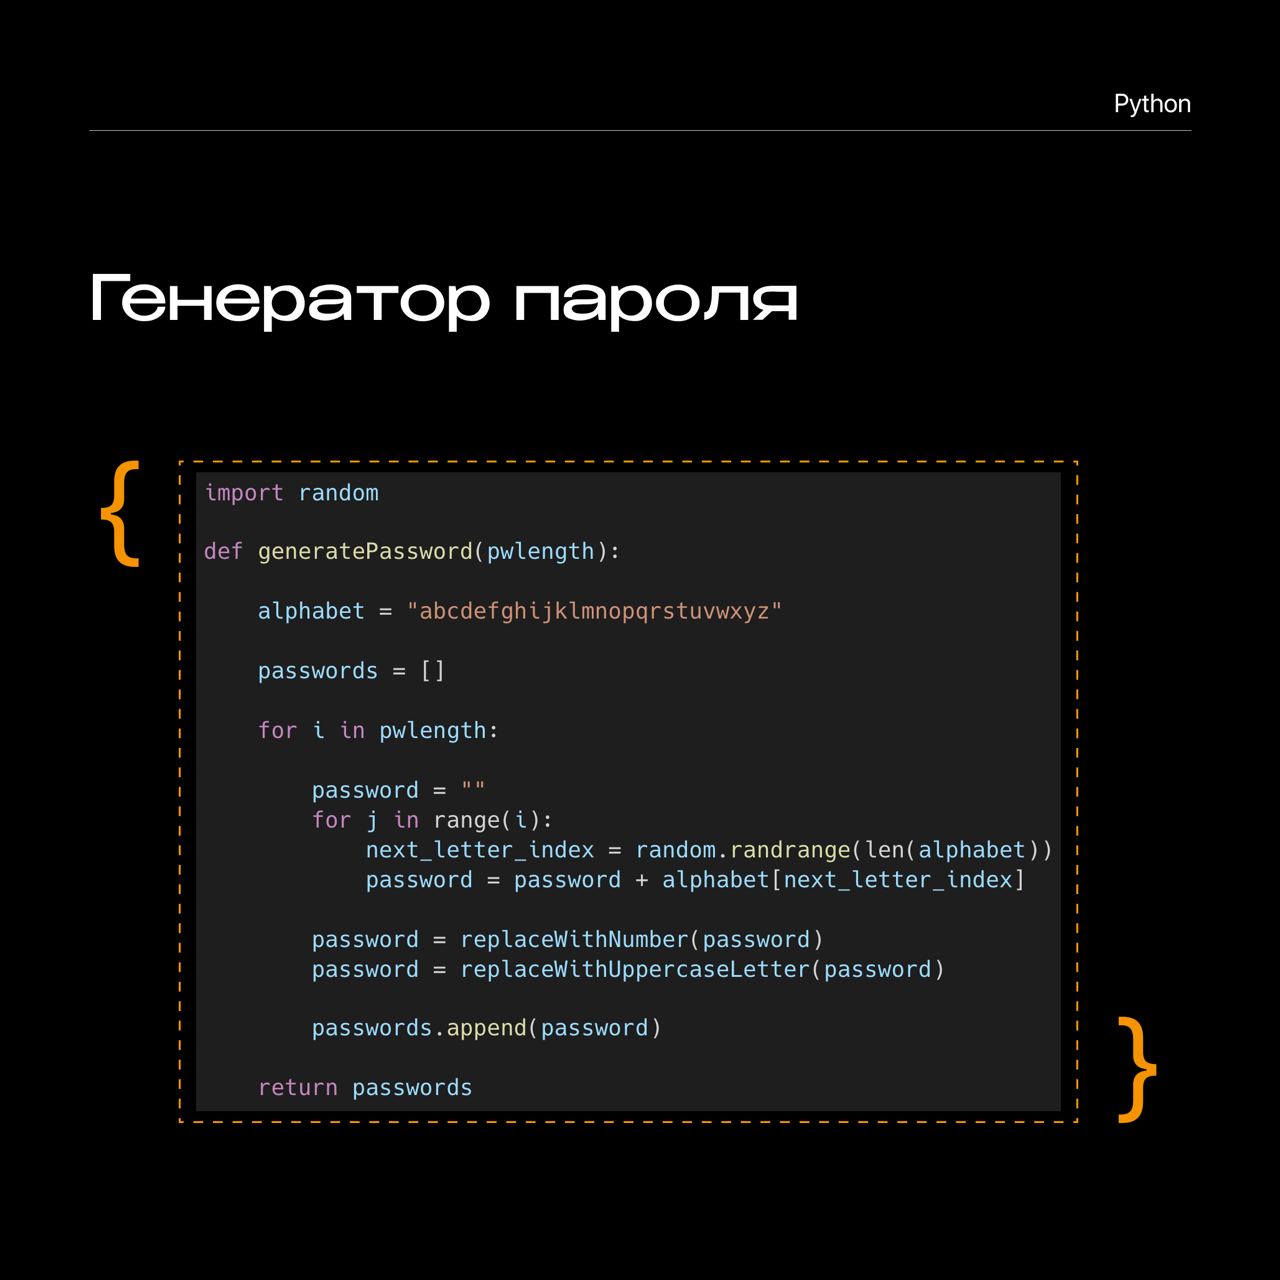Click the "def generatePassword(pwlength):" line

click(412, 552)
